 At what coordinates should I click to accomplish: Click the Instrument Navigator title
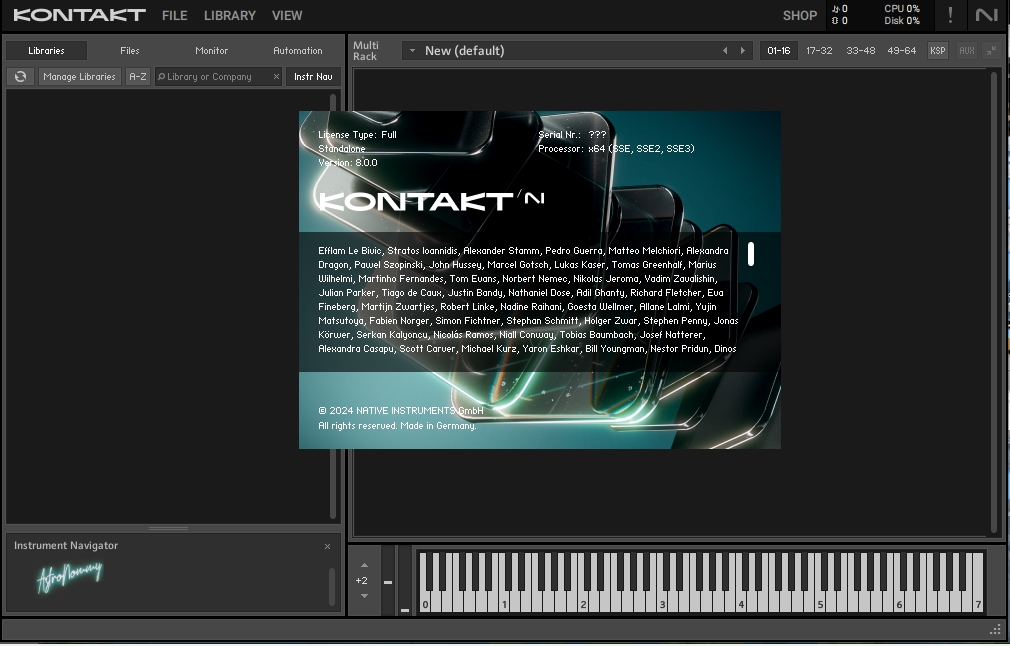(66, 546)
